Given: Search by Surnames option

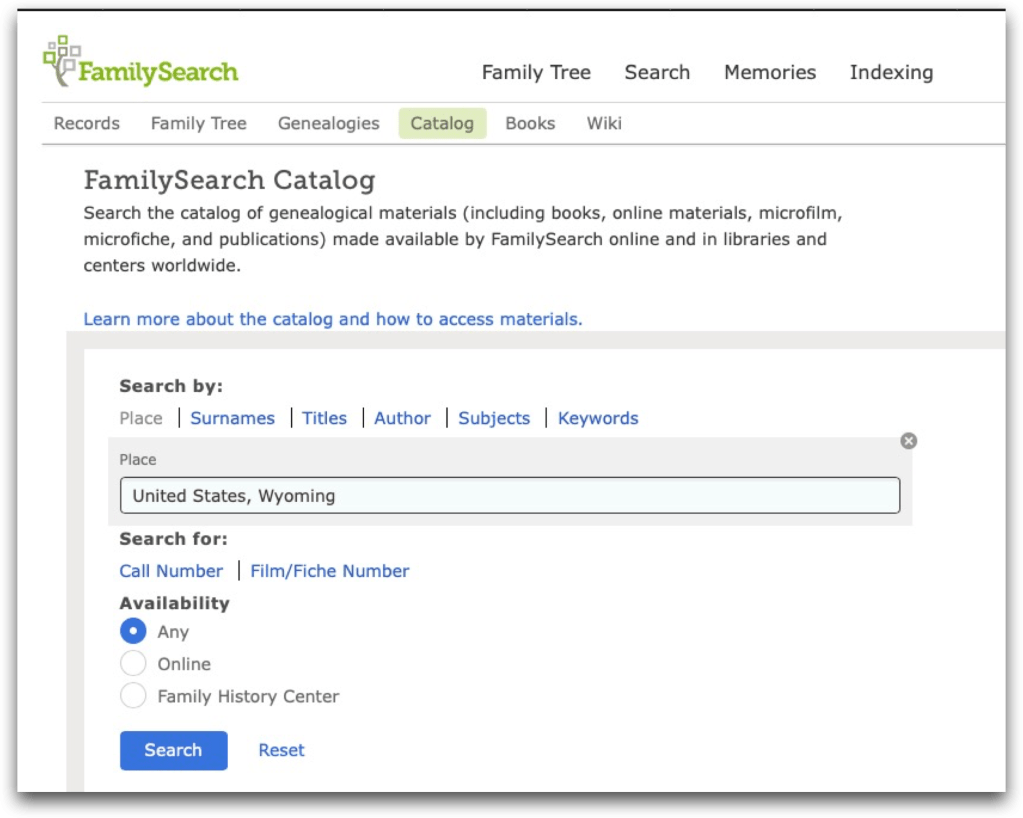Looking at the screenshot, I should (x=232, y=418).
